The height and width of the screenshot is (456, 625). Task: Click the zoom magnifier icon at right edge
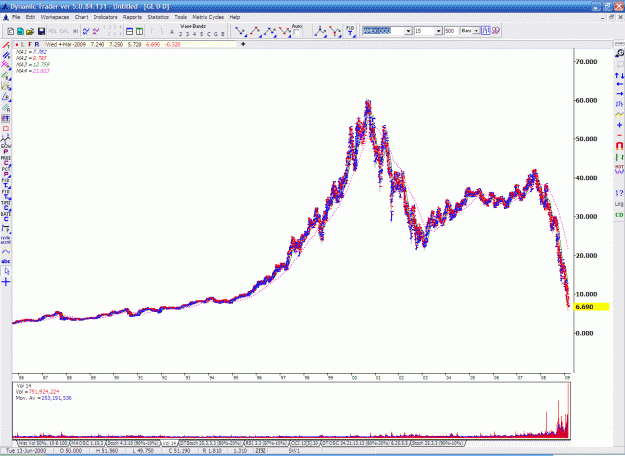[619, 53]
